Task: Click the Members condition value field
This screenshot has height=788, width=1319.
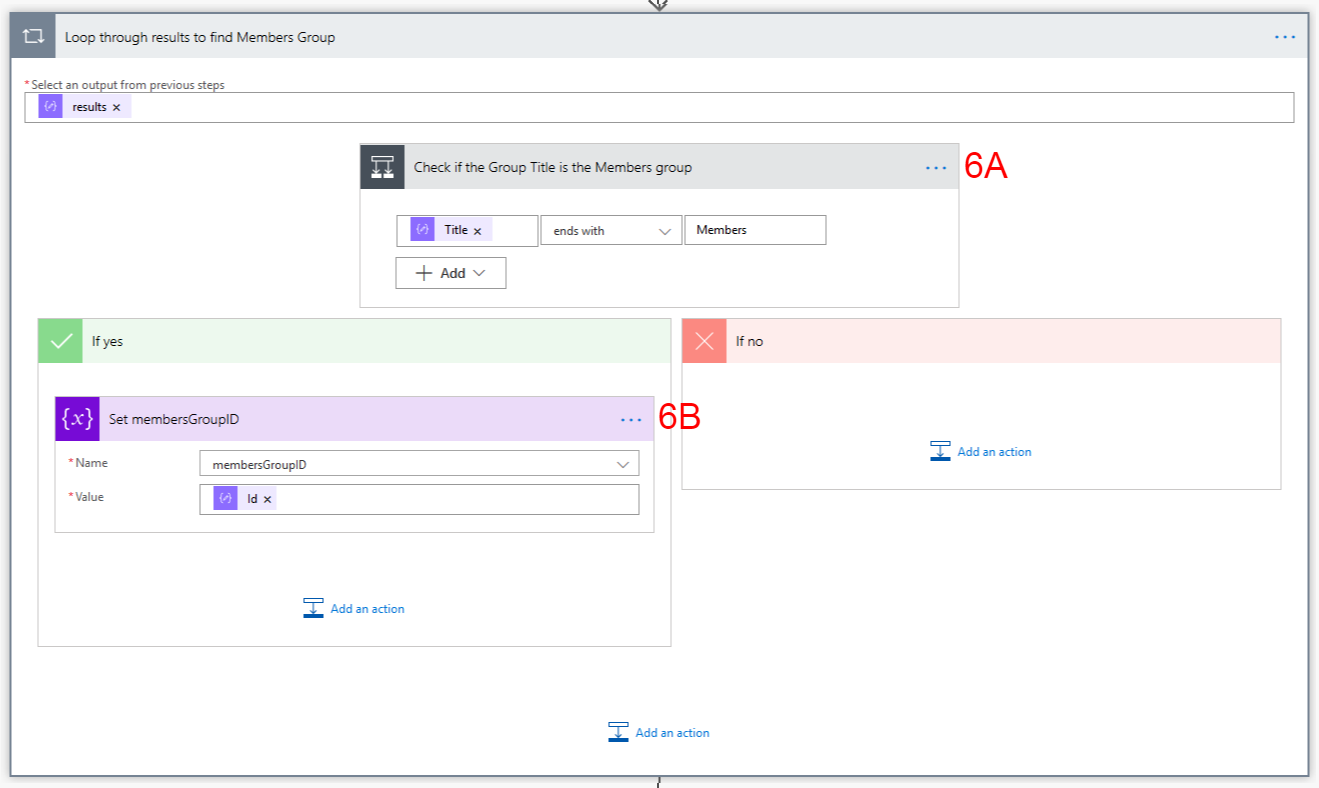Action: (x=755, y=229)
